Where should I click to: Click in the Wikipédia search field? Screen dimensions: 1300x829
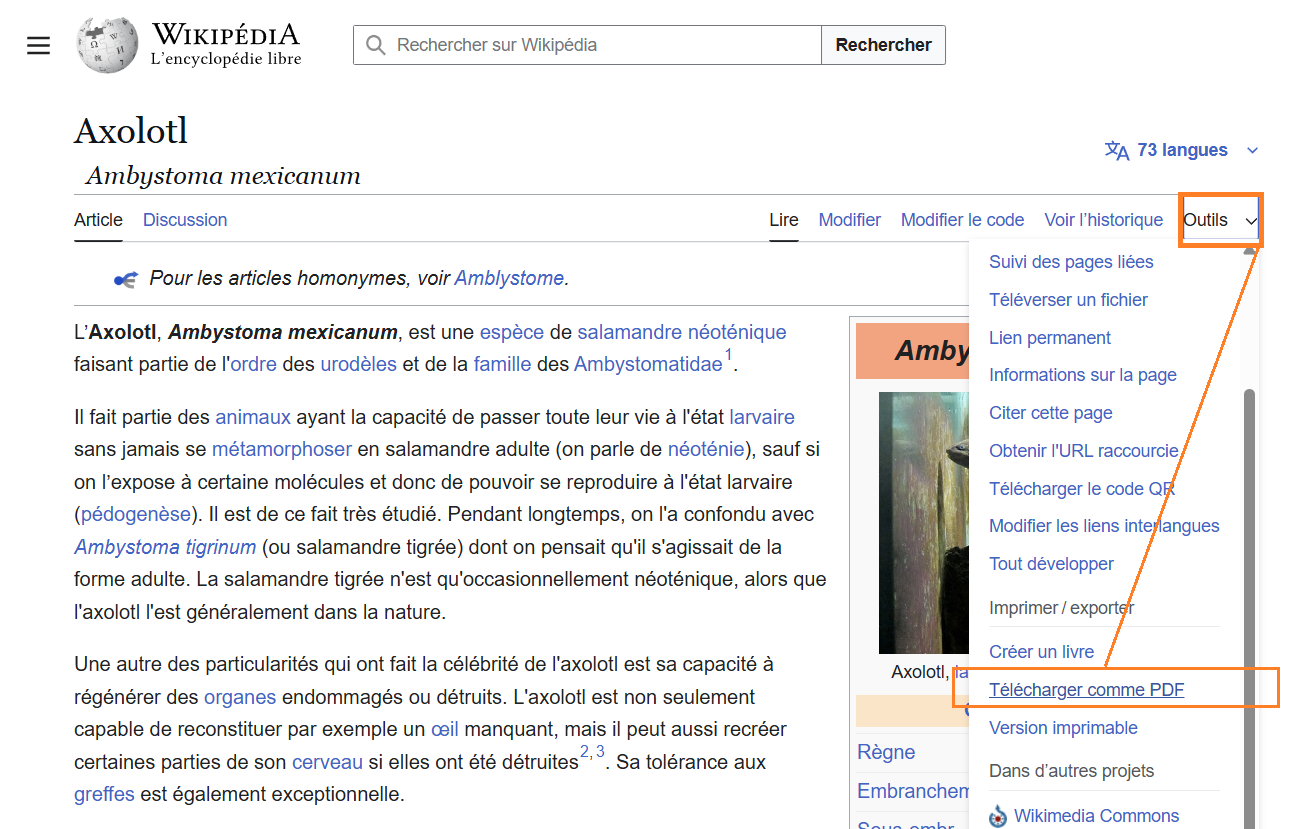tap(600, 45)
